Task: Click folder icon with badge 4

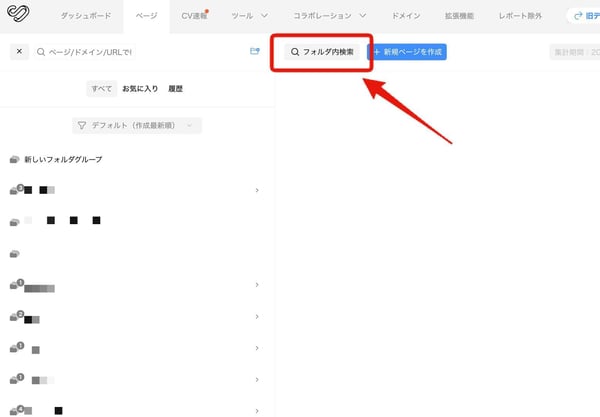Action: pos(16,410)
